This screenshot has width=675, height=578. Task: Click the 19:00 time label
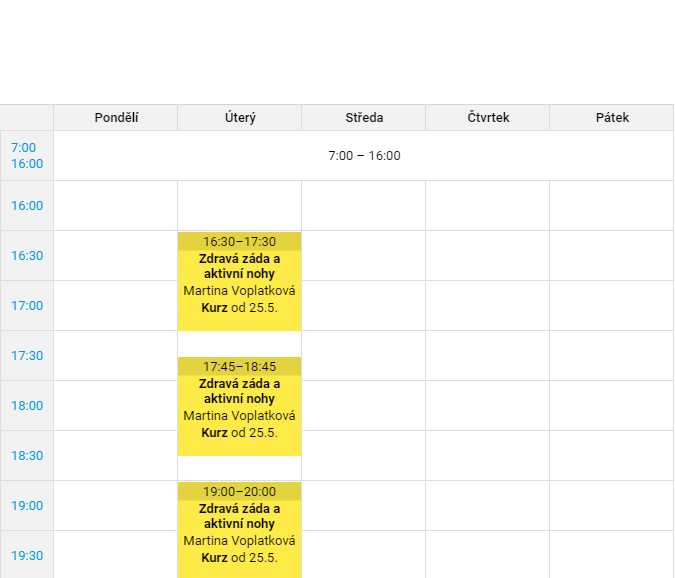tap(27, 505)
